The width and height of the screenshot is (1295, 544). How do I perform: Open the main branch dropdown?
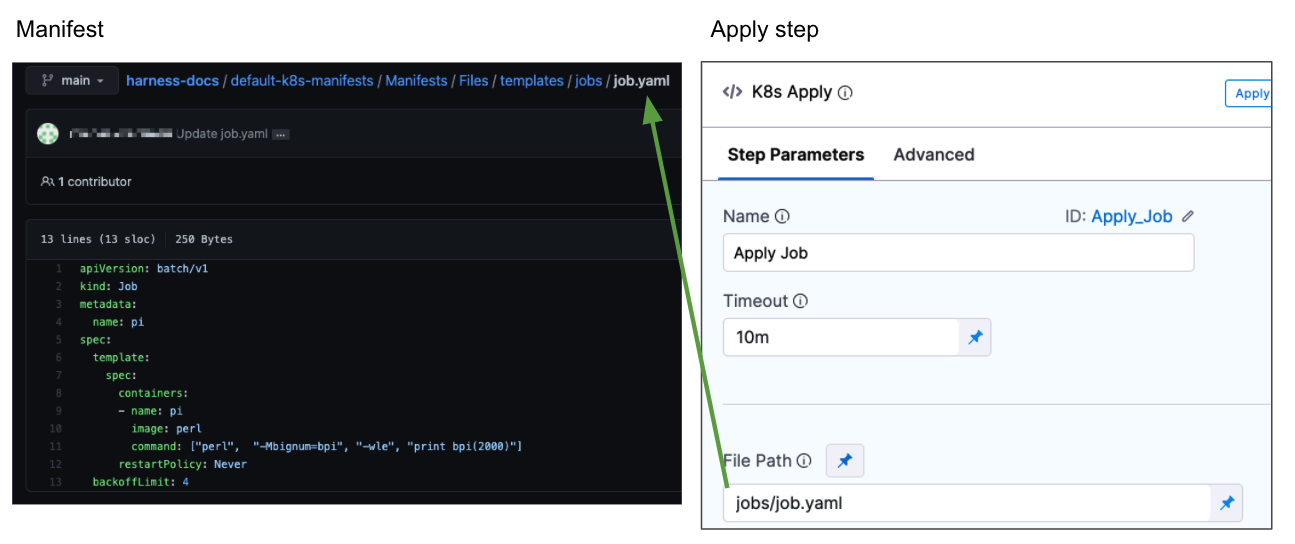click(x=72, y=81)
